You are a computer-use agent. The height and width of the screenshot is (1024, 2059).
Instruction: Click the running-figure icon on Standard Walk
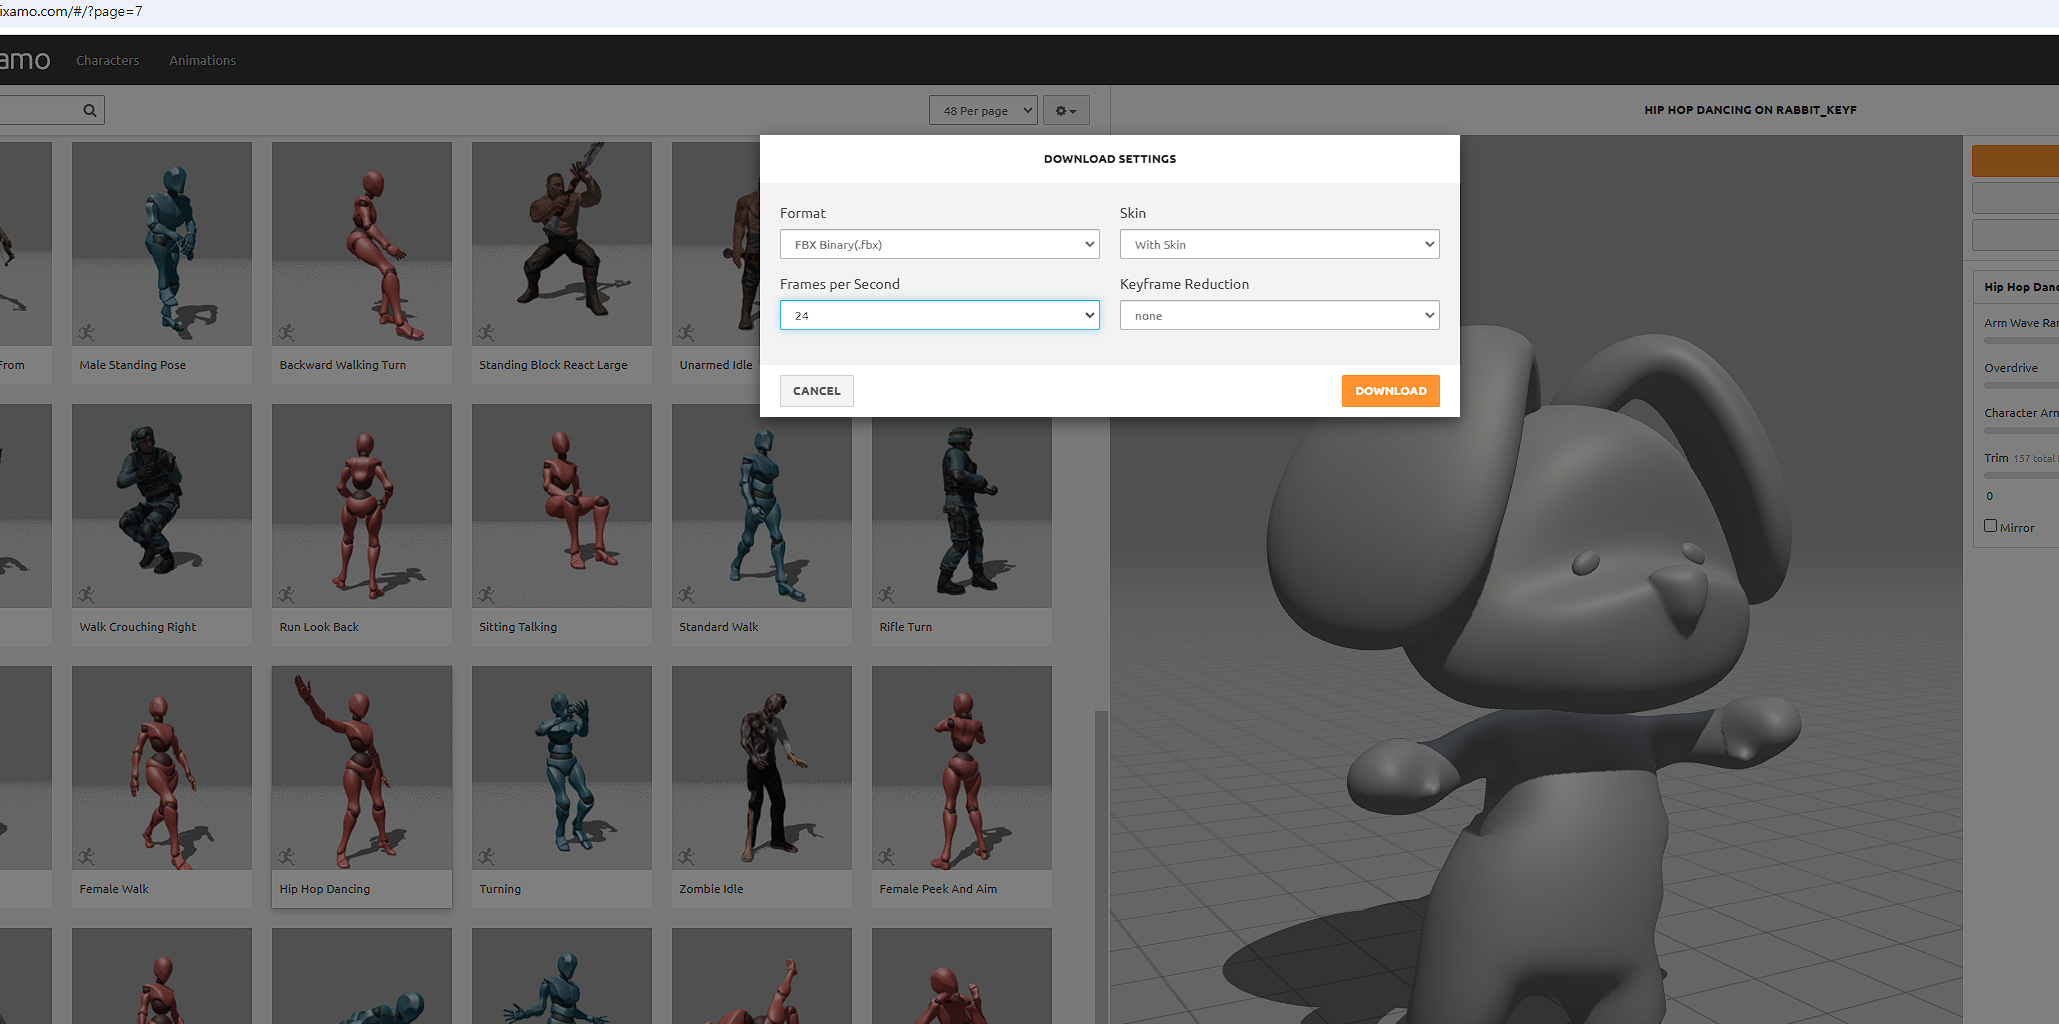pyautogui.click(x=687, y=594)
